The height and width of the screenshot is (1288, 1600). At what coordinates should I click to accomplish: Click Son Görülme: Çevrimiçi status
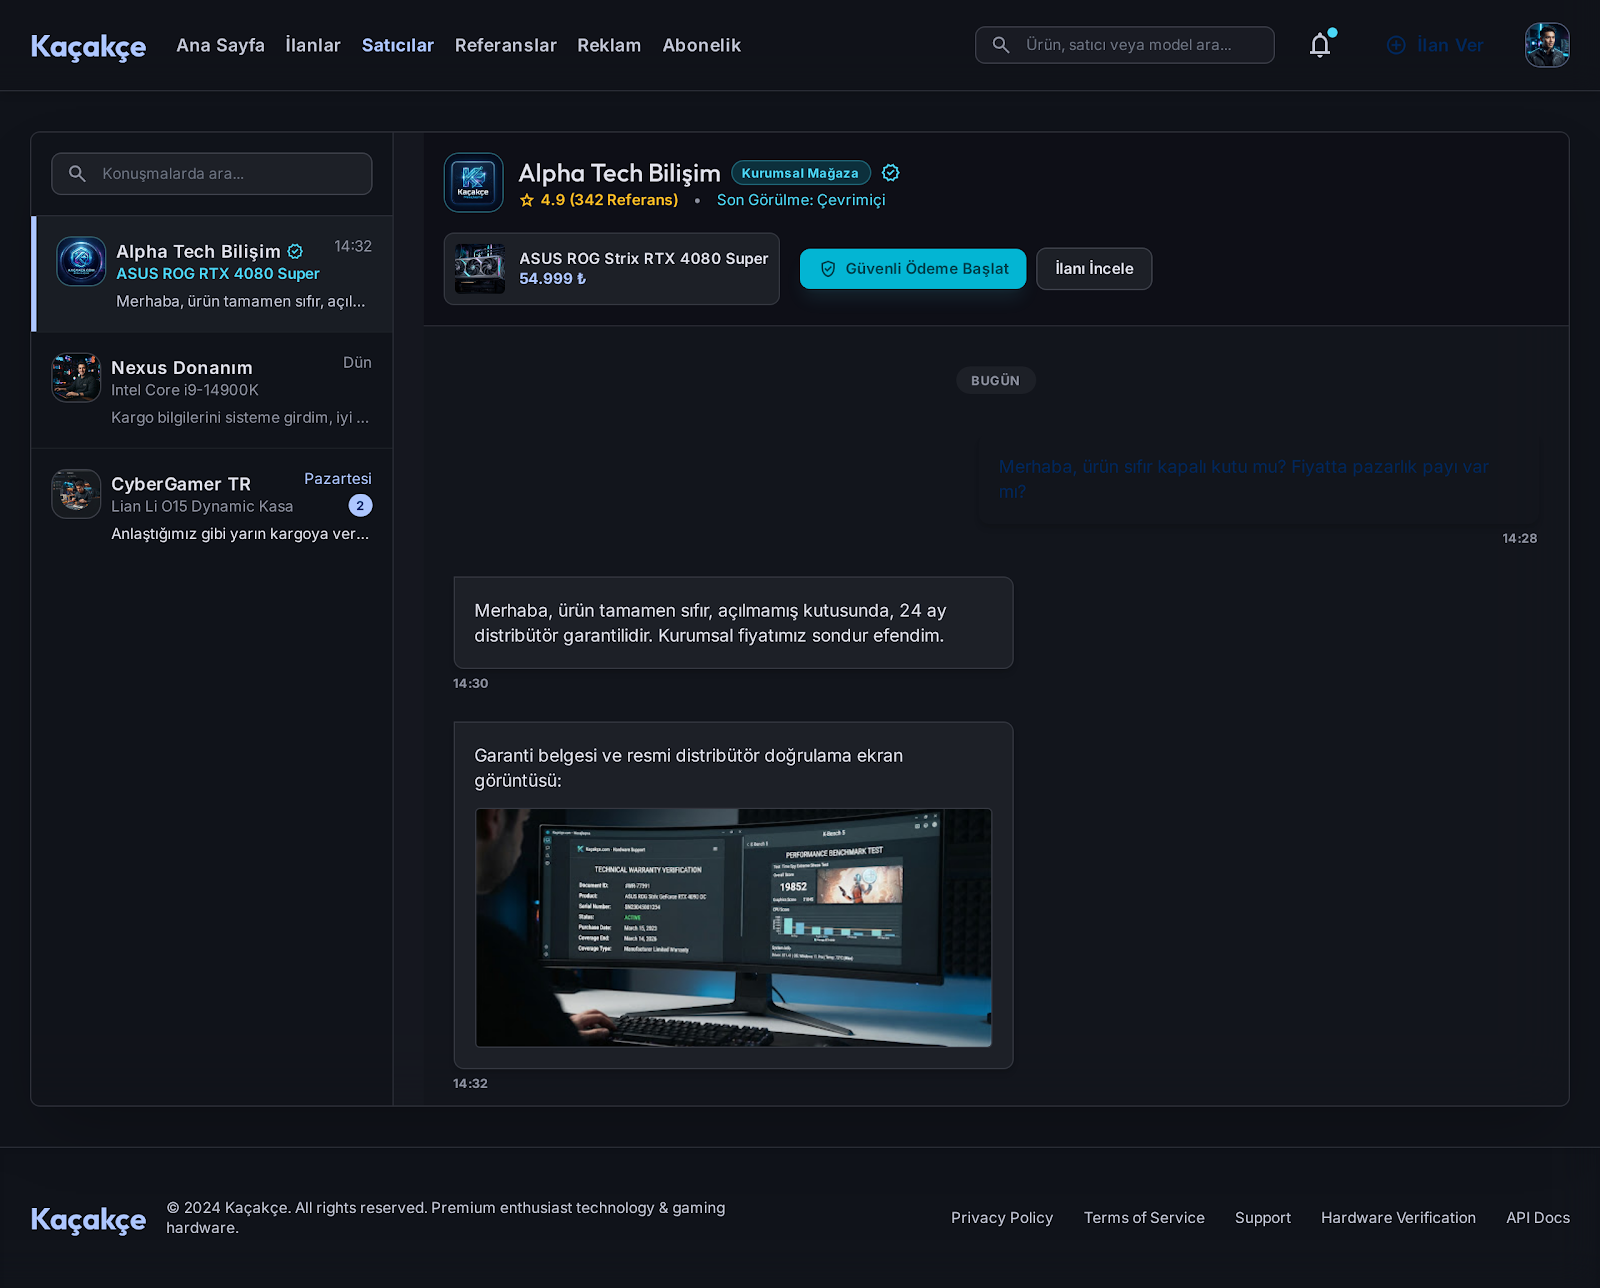(801, 200)
